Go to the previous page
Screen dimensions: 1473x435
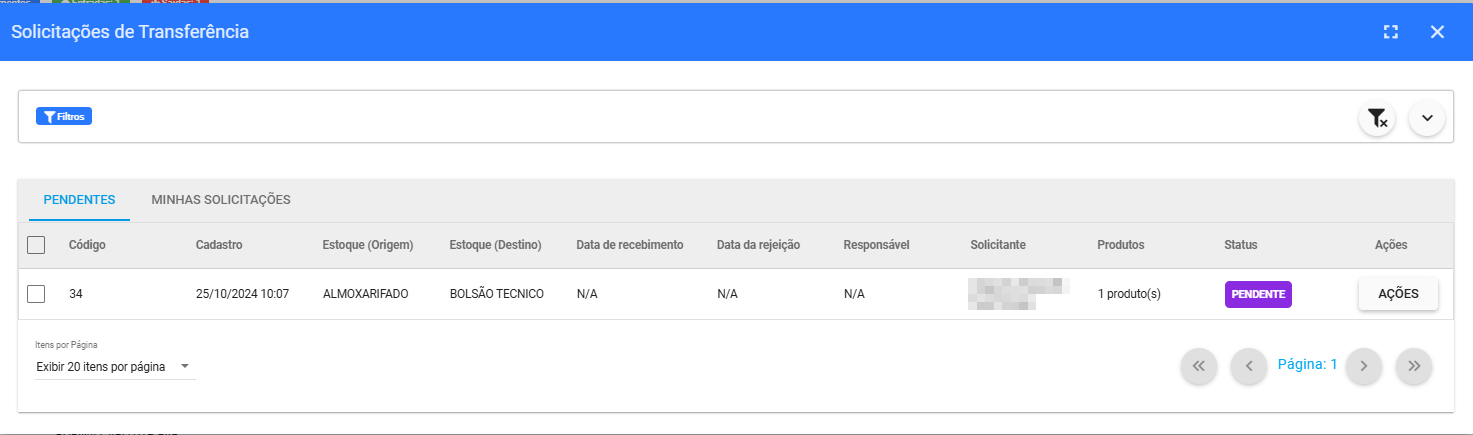click(1249, 366)
